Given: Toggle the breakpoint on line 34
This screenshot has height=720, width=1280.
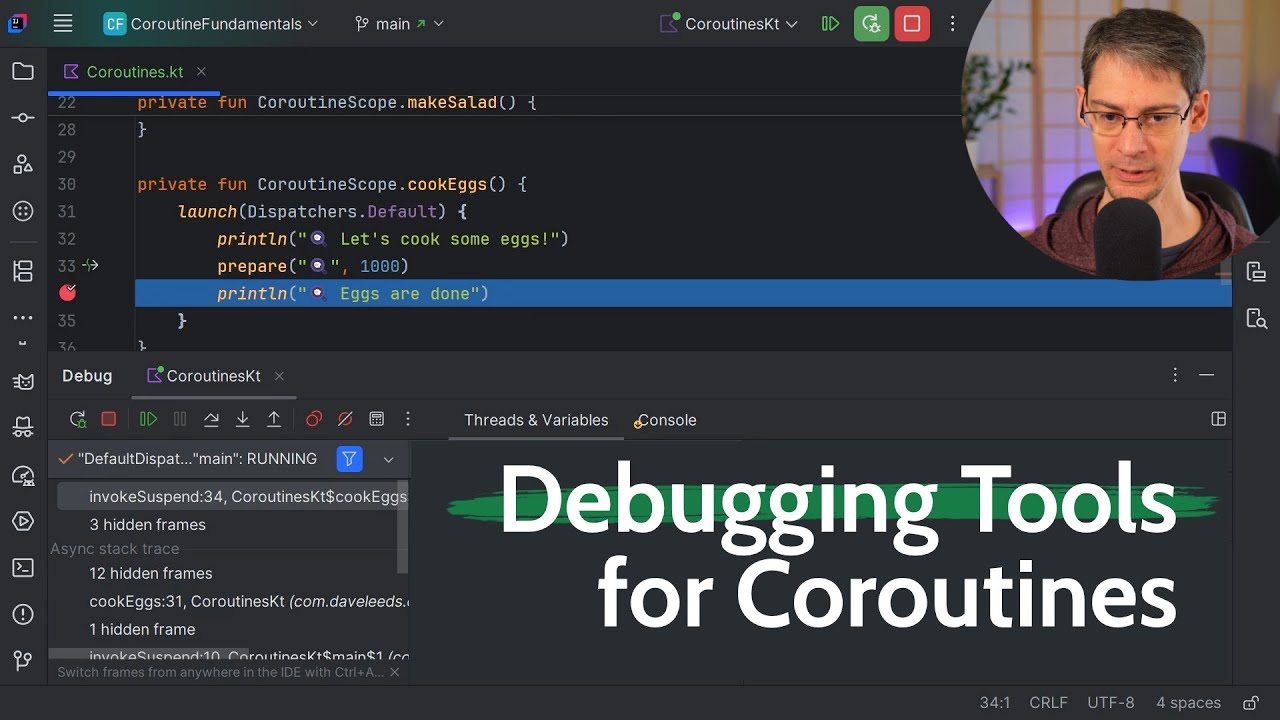Looking at the screenshot, I should [67, 293].
